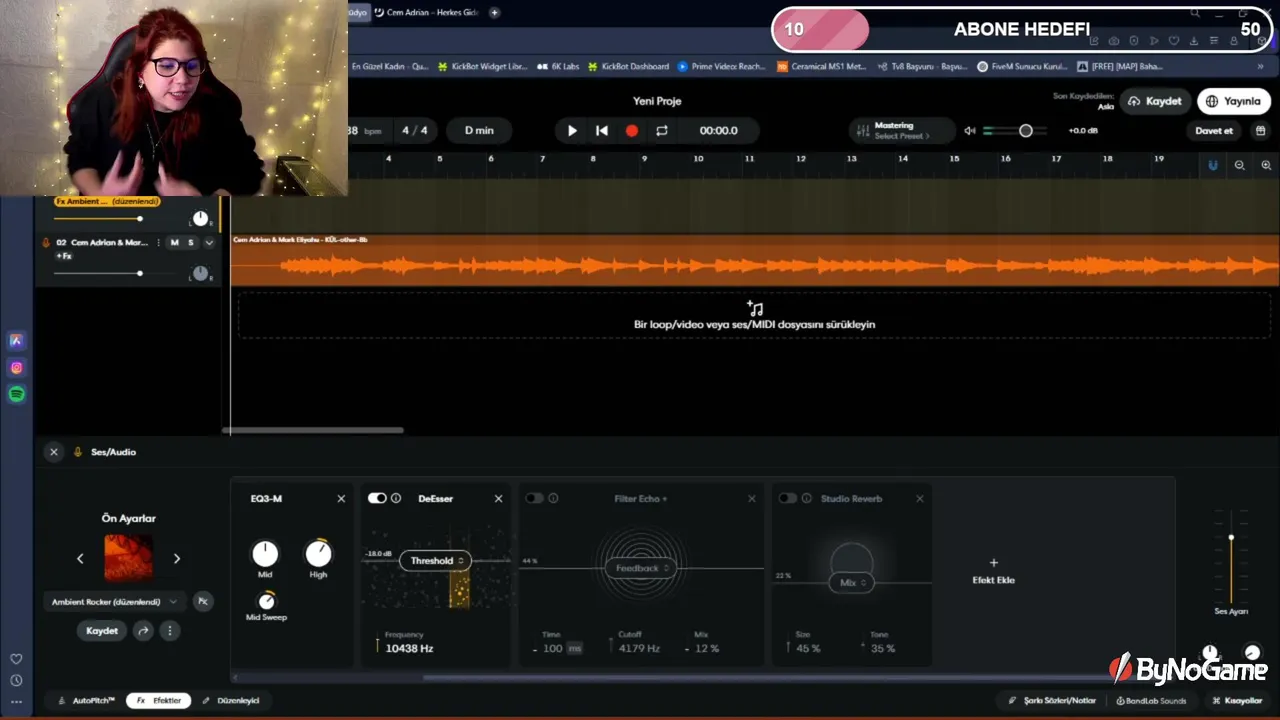Close the Ses/Audio bottom panel
Image resolution: width=1280 pixels, height=720 pixels.
tap(54, 452)
